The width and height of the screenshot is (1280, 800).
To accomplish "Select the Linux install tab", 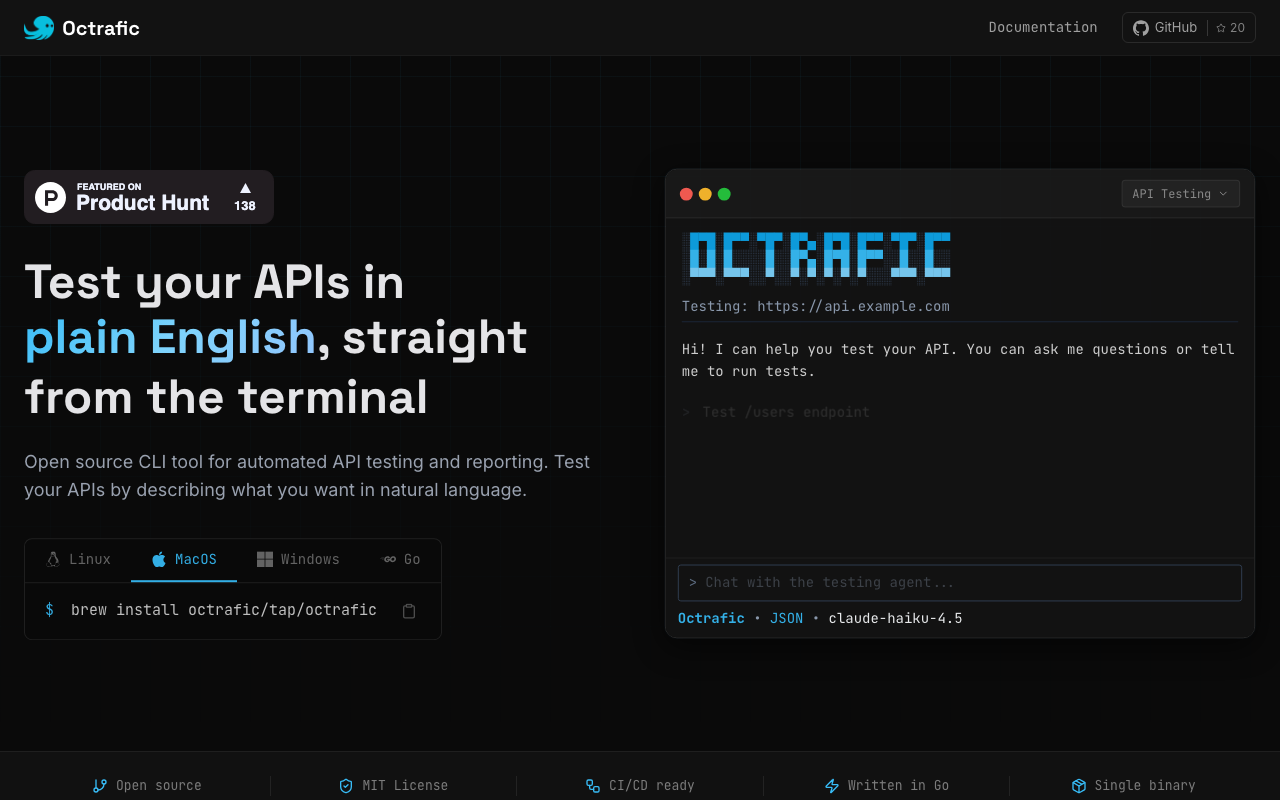I will click(x=78, y=560).
